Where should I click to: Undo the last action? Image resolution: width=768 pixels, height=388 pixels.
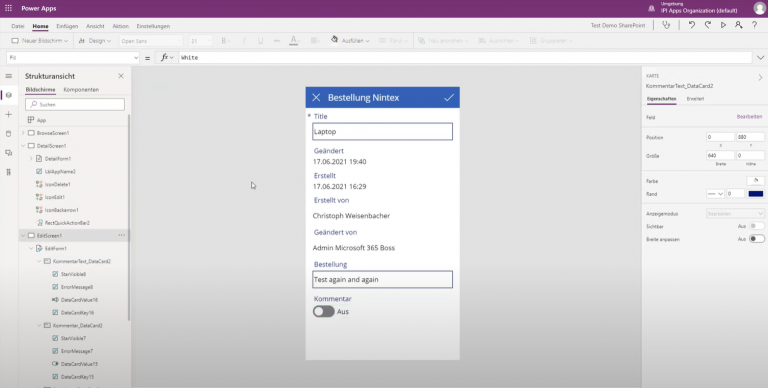[x=692, y=25]
